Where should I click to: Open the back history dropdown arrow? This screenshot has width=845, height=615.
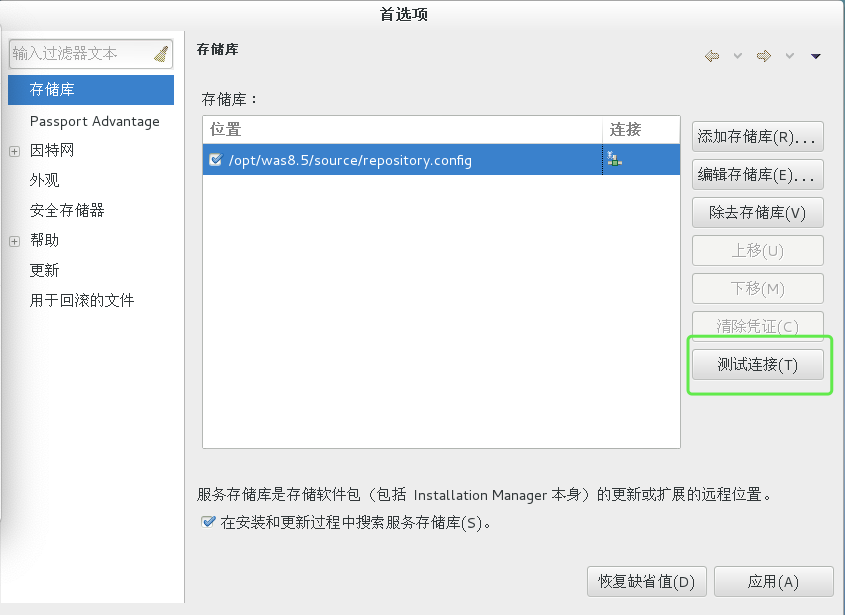coord(738,56)
